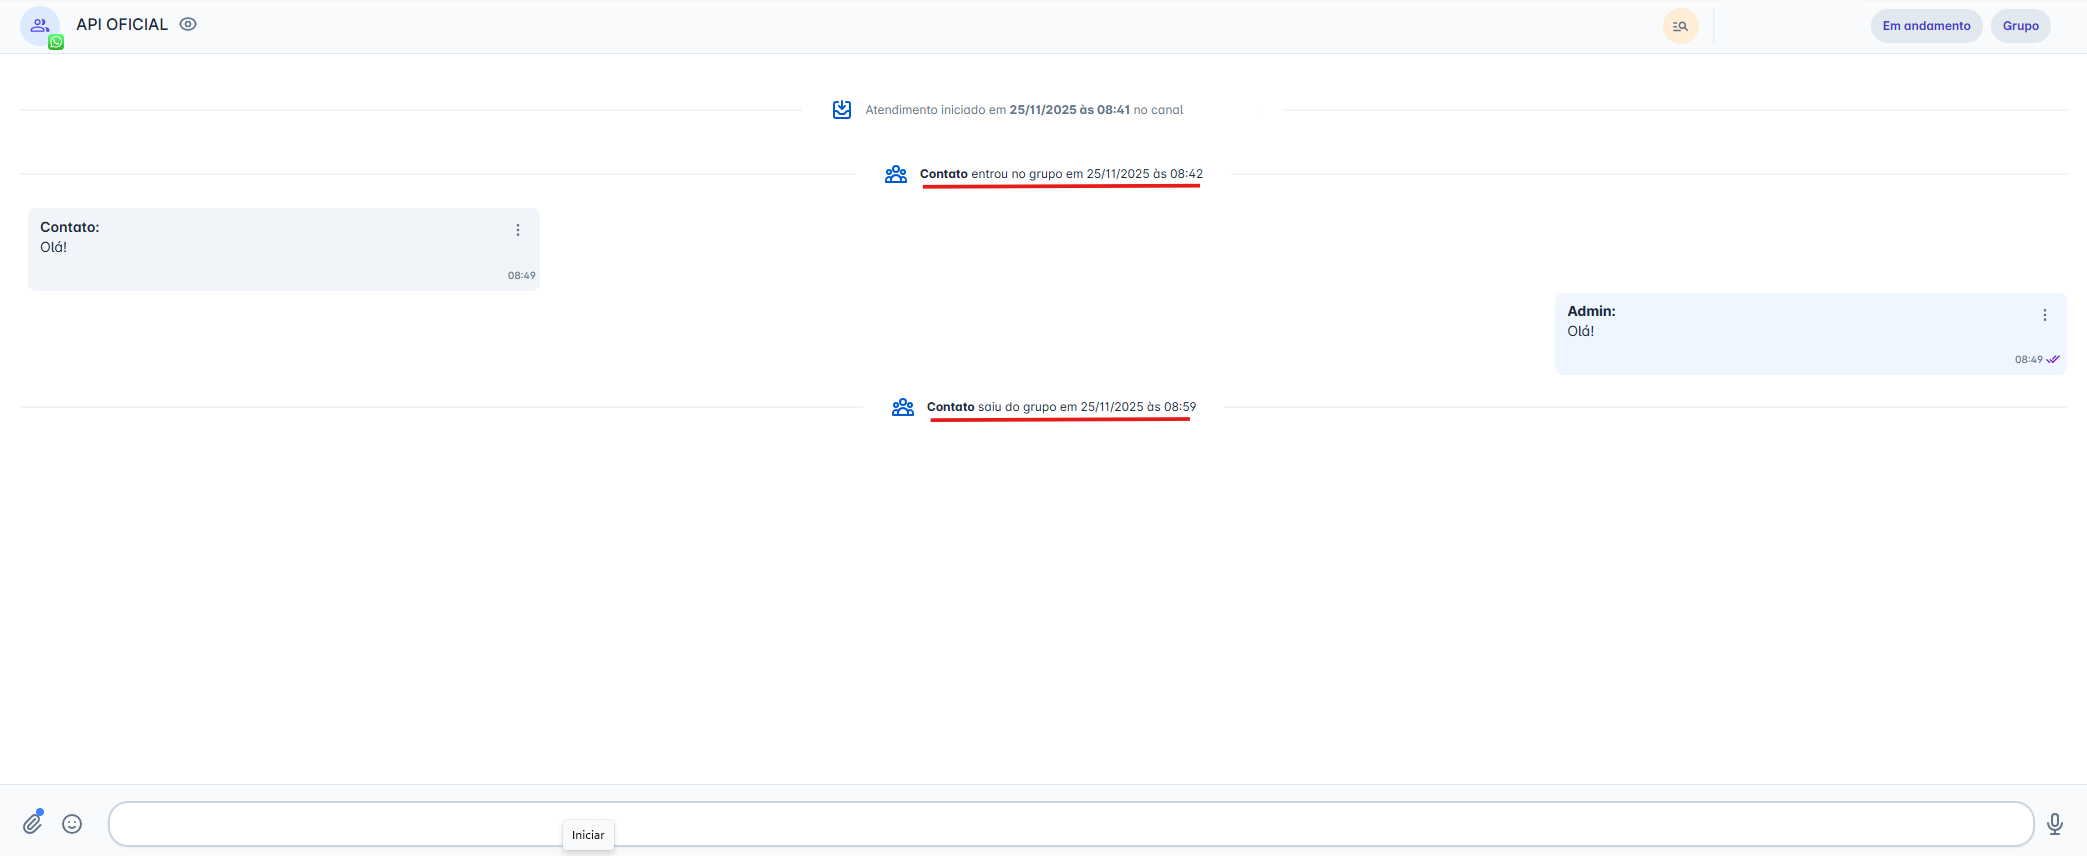Click the green WhatsApp badge on avatar

(56, 42)
